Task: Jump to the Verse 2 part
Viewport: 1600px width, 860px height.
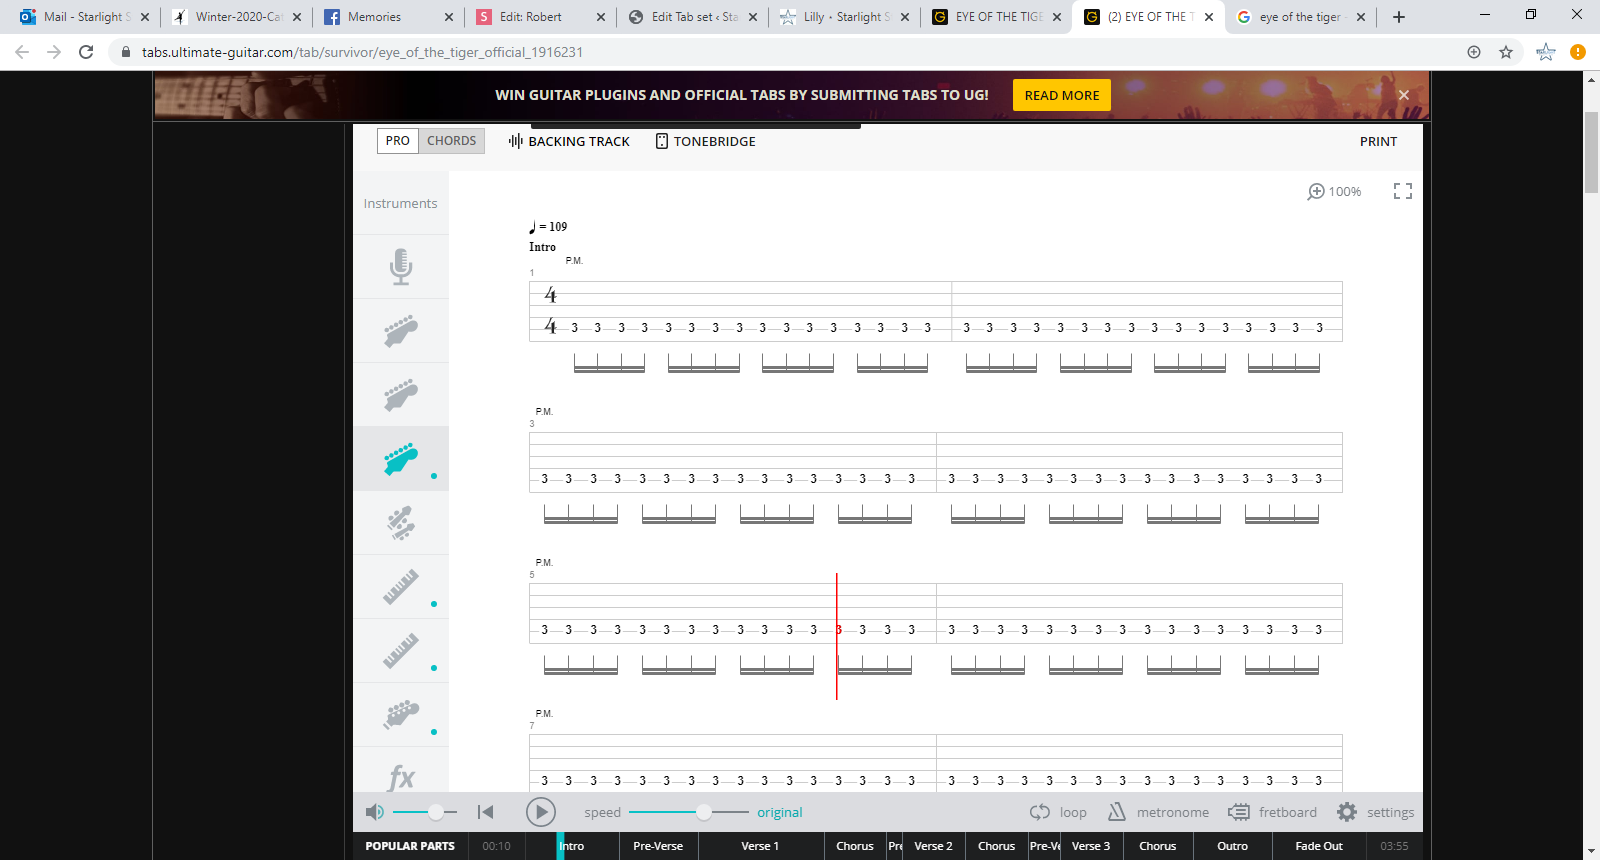Action: 933,846
